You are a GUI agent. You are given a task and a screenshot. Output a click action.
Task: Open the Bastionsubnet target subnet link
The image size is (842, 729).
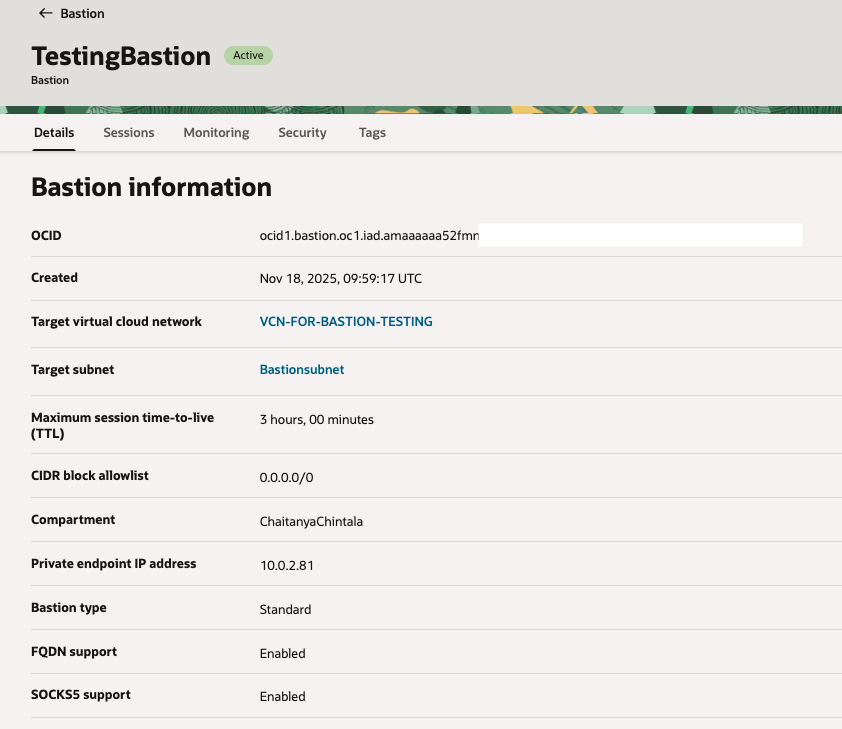click(302, 370)
